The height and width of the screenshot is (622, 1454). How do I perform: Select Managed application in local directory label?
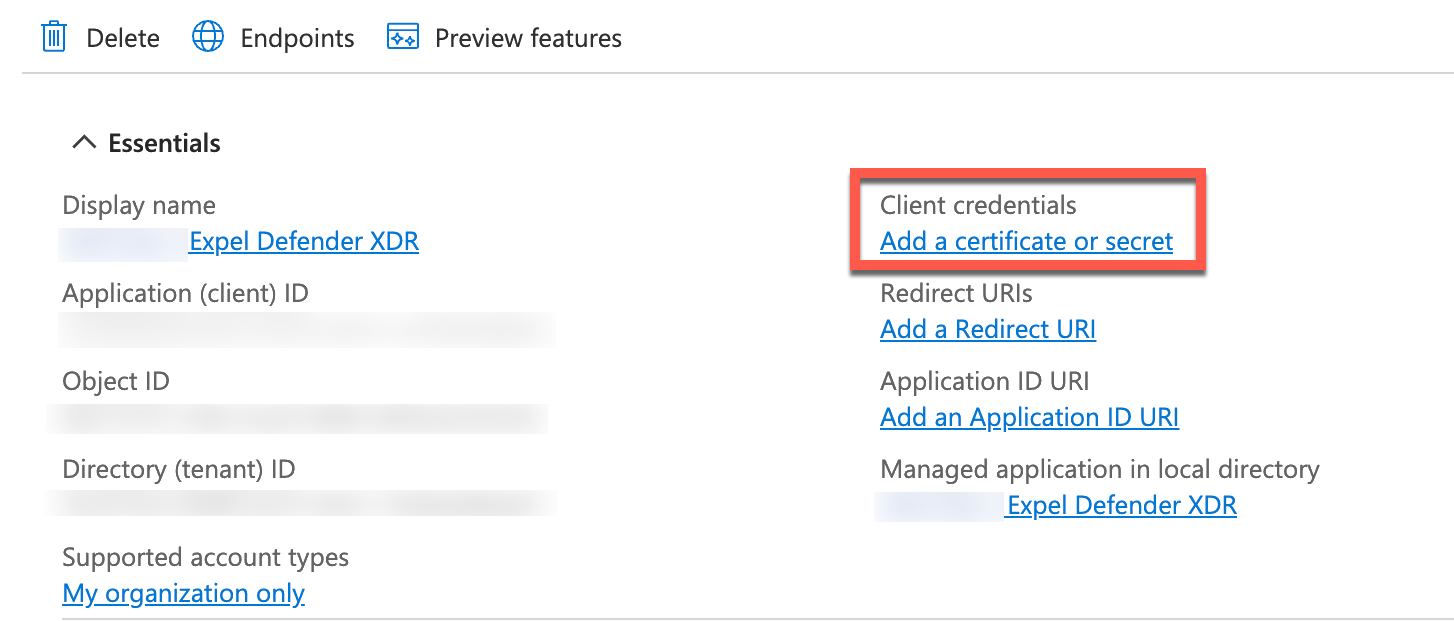click(x=1100, y=469)
